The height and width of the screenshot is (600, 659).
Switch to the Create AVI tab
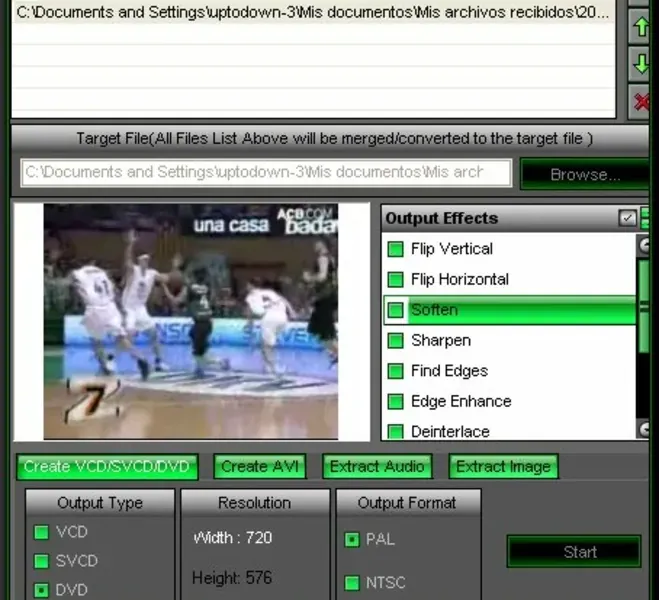pos(260,467)
